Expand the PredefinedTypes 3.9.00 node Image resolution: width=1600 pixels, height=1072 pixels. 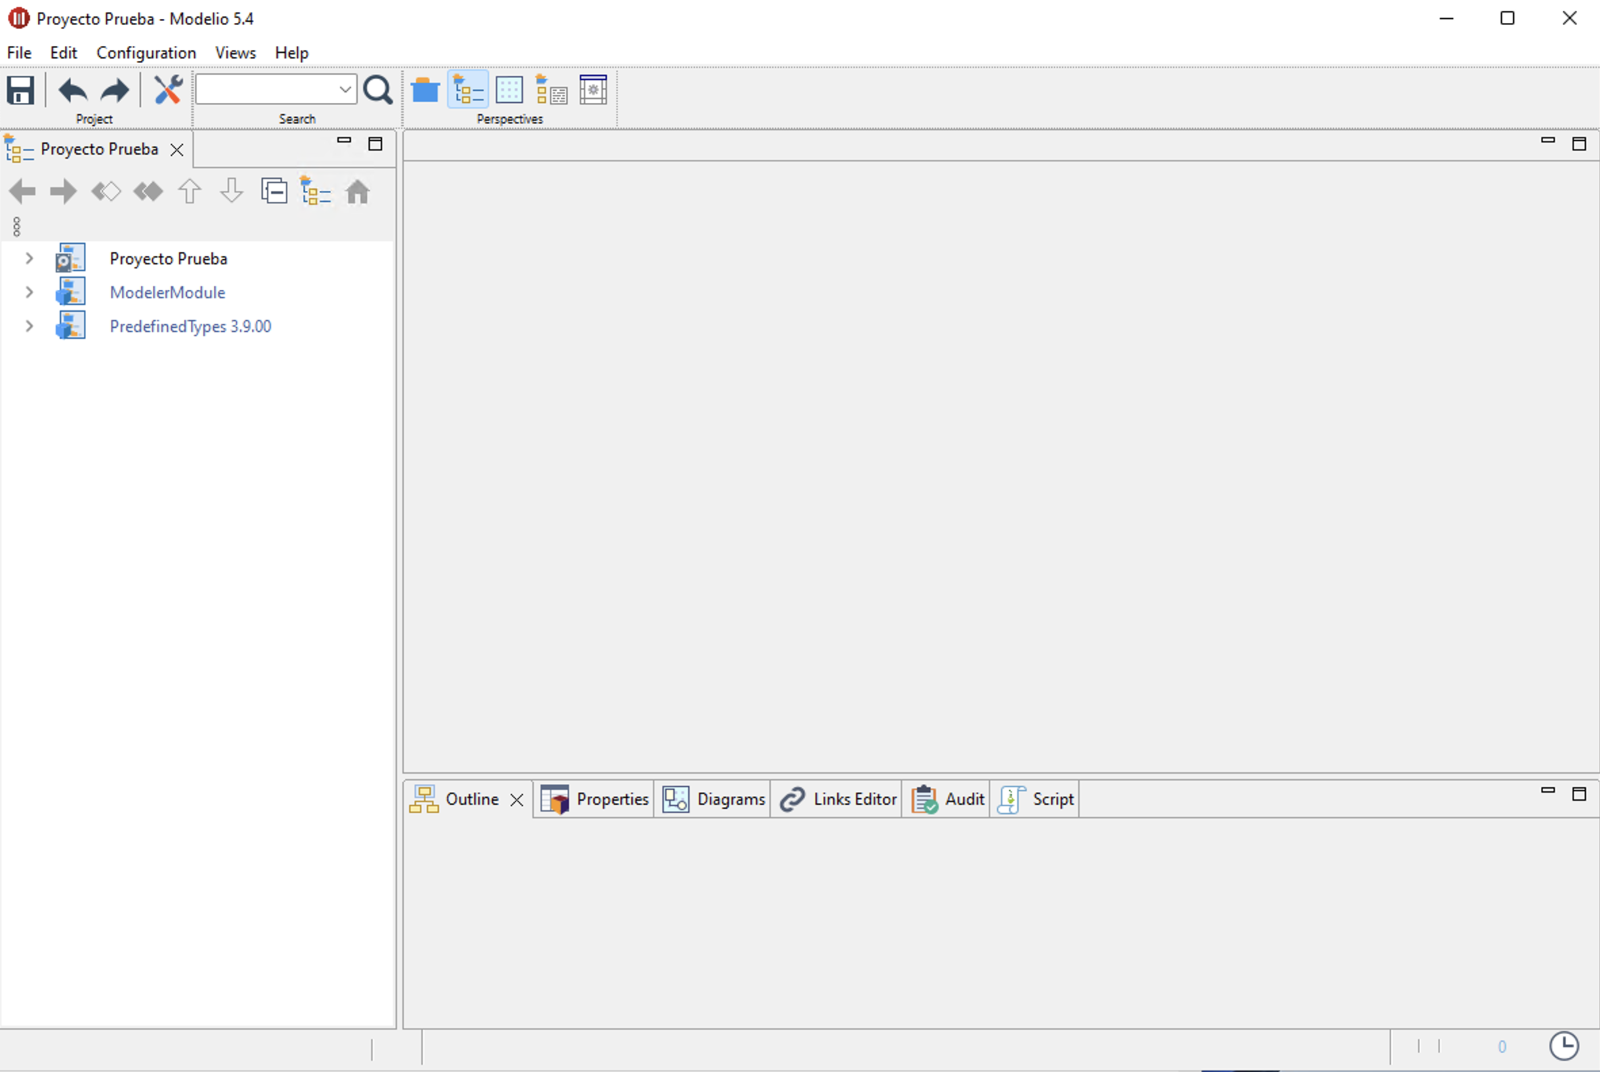point(29,326)
